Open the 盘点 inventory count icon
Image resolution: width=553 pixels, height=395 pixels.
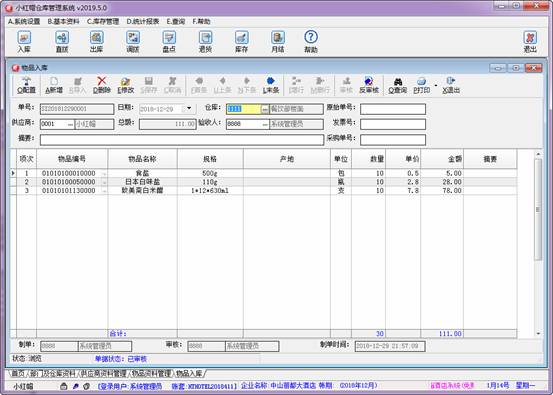pyautogui.click(x=169, y=42)
